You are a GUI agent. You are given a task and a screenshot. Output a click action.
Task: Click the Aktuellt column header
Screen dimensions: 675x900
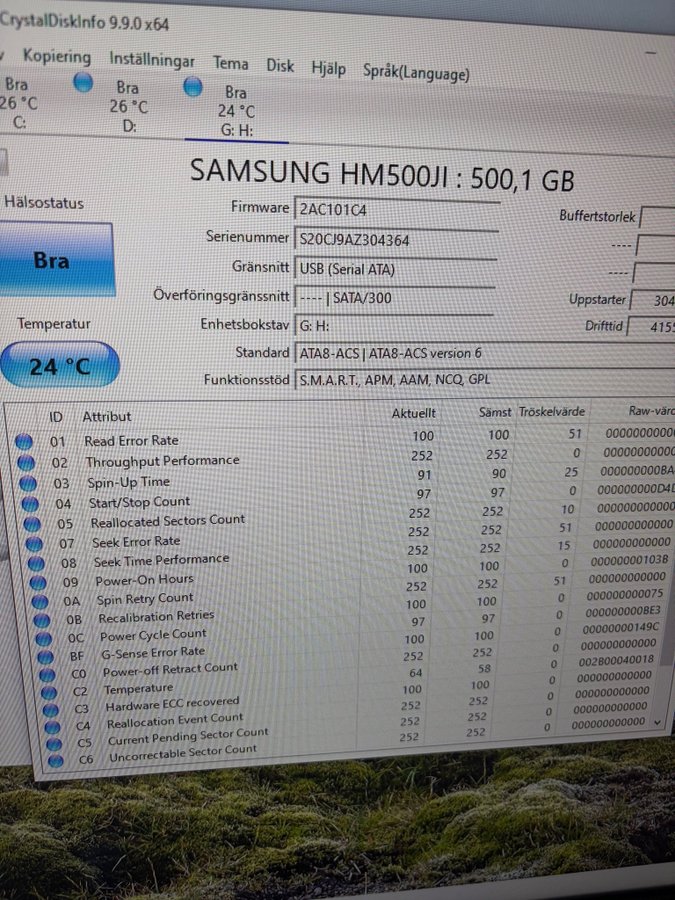pos(414,413)
